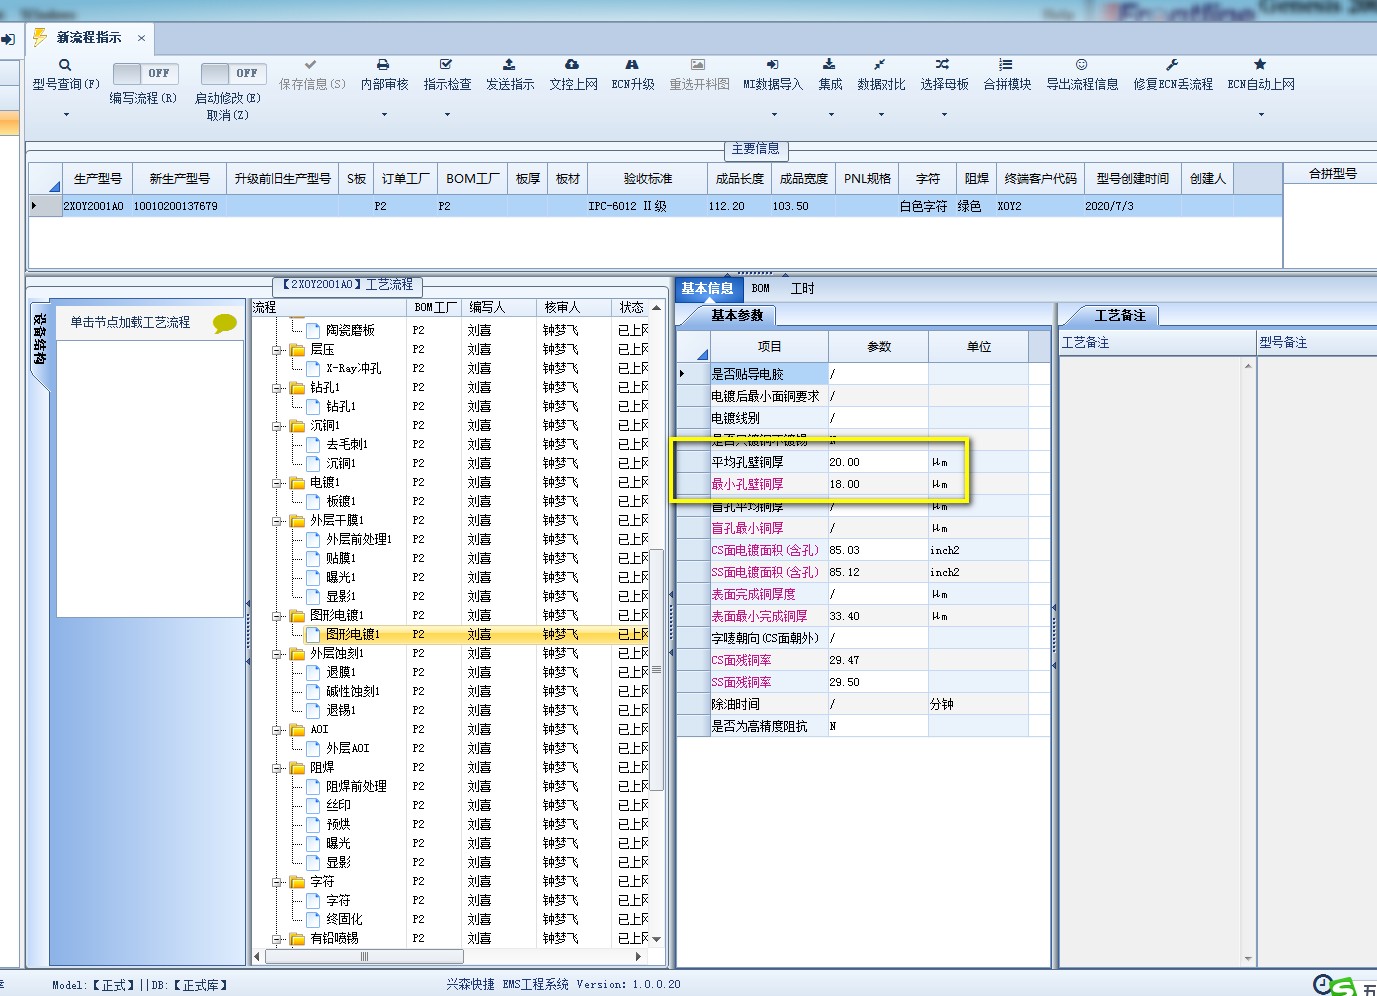Click 导出流程信息 export icon
Image resolution: width=1377 pixels, height=996 pixels.
pos(1081,64)
